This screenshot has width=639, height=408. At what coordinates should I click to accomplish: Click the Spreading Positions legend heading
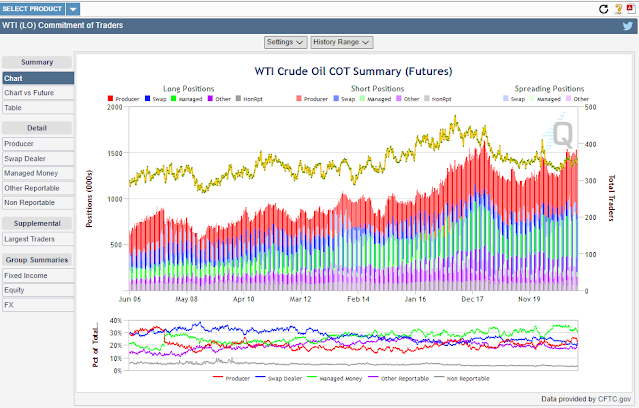549,88
